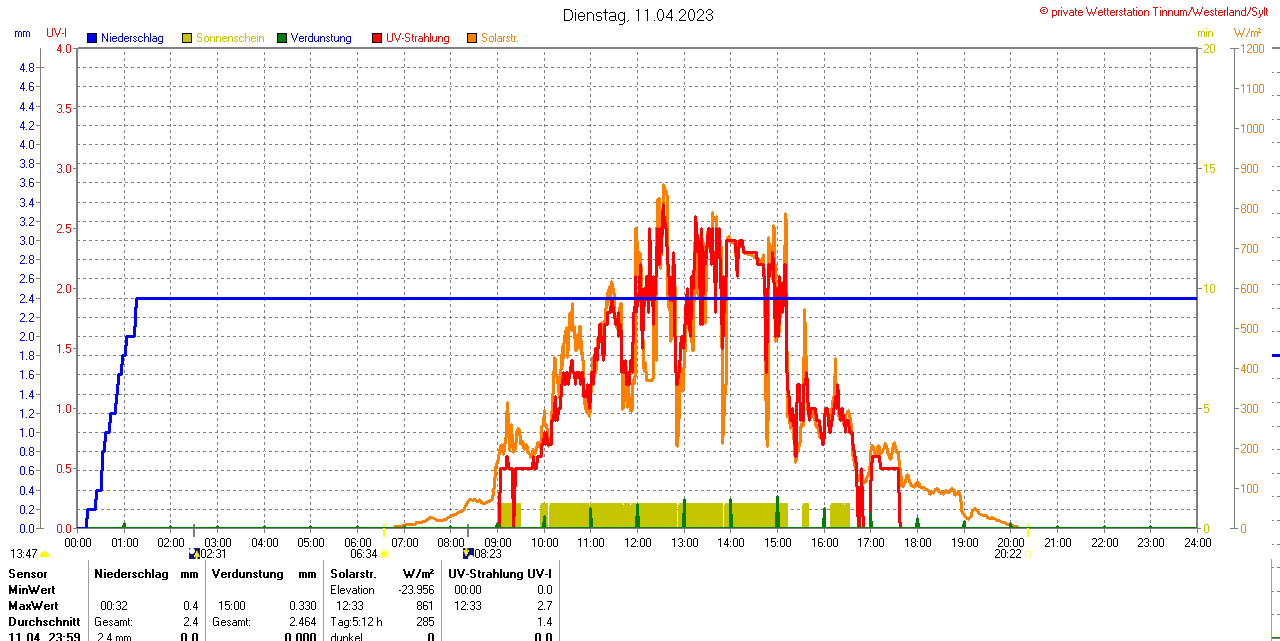Click the Niederschlag legend label
The image size is (1280, 641).
tap(132, 38)
